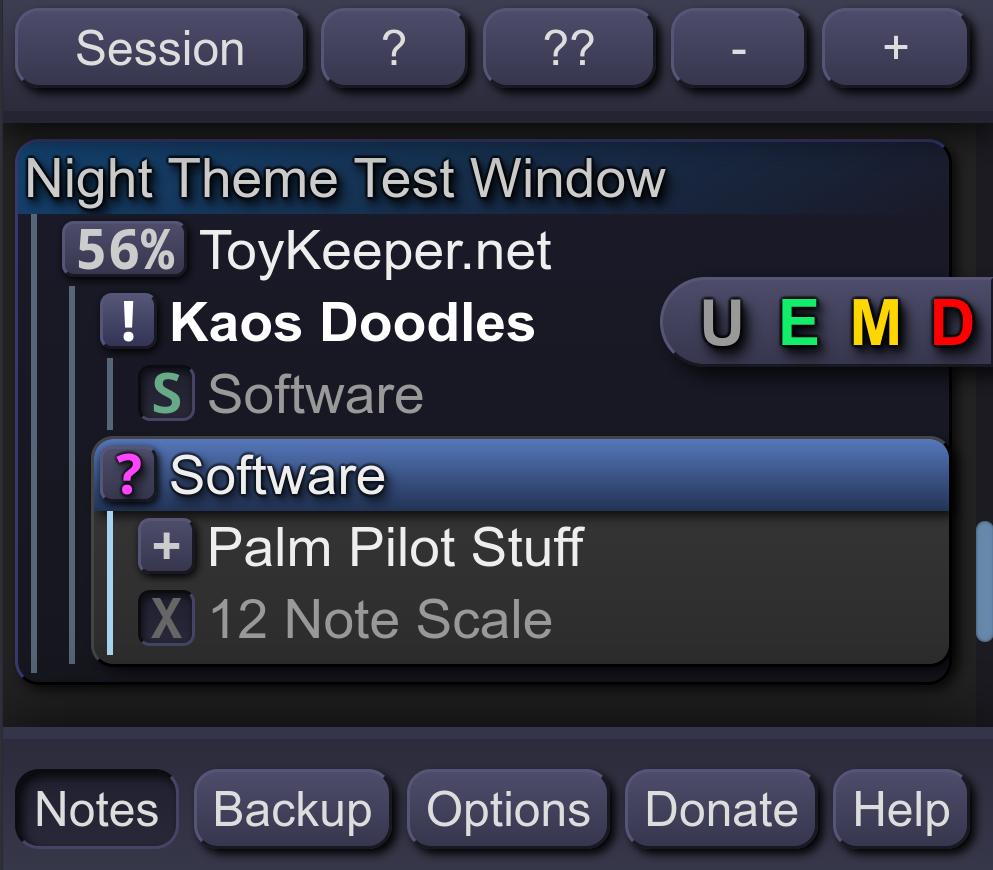
Task: Click the yellow M status letter
Action: pos(875,323)
